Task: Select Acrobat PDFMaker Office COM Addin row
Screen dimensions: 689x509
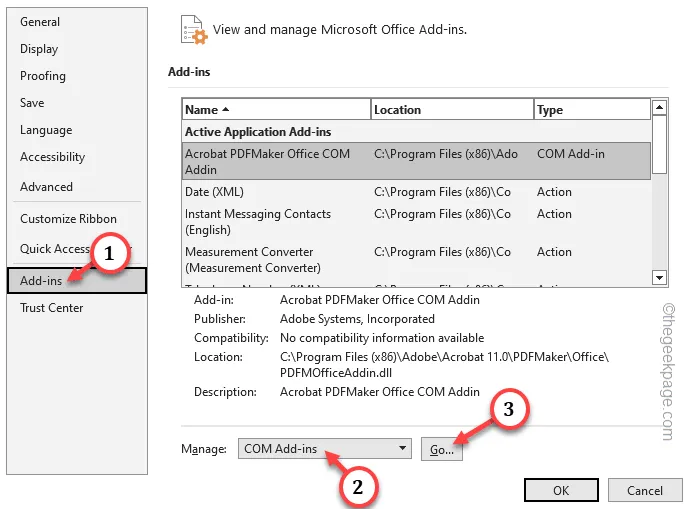Action: coord(416,161)
